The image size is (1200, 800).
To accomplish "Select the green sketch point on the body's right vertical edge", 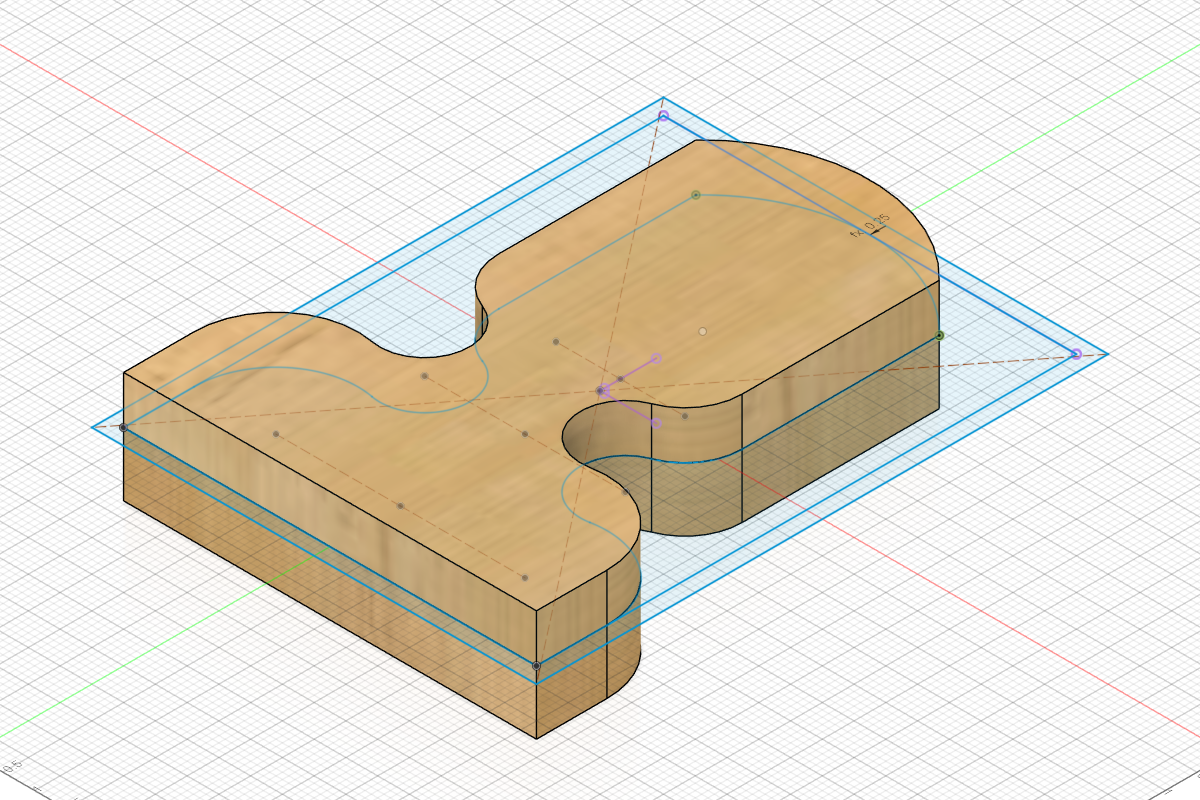I will click(940, 336).
